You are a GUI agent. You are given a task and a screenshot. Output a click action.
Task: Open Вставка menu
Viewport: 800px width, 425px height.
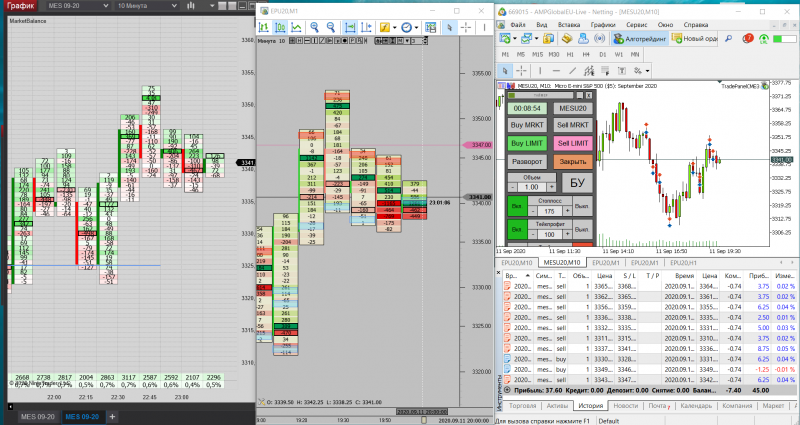click(569, 24)
